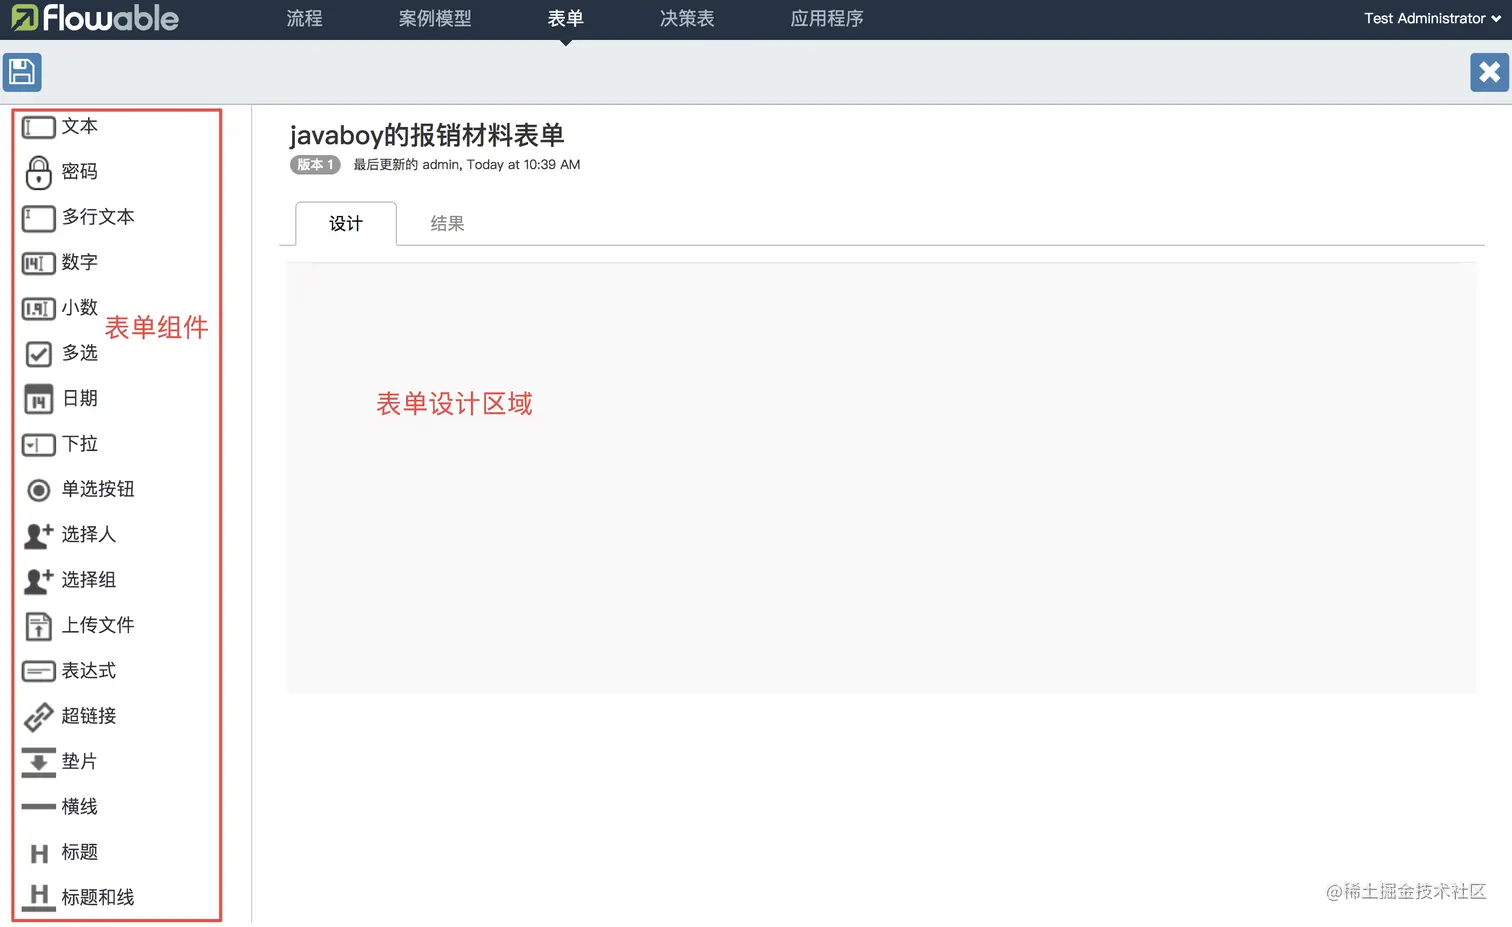Select the 多选 checkbox component
This screenshot has height=927, width=1512.
point(80,353)
